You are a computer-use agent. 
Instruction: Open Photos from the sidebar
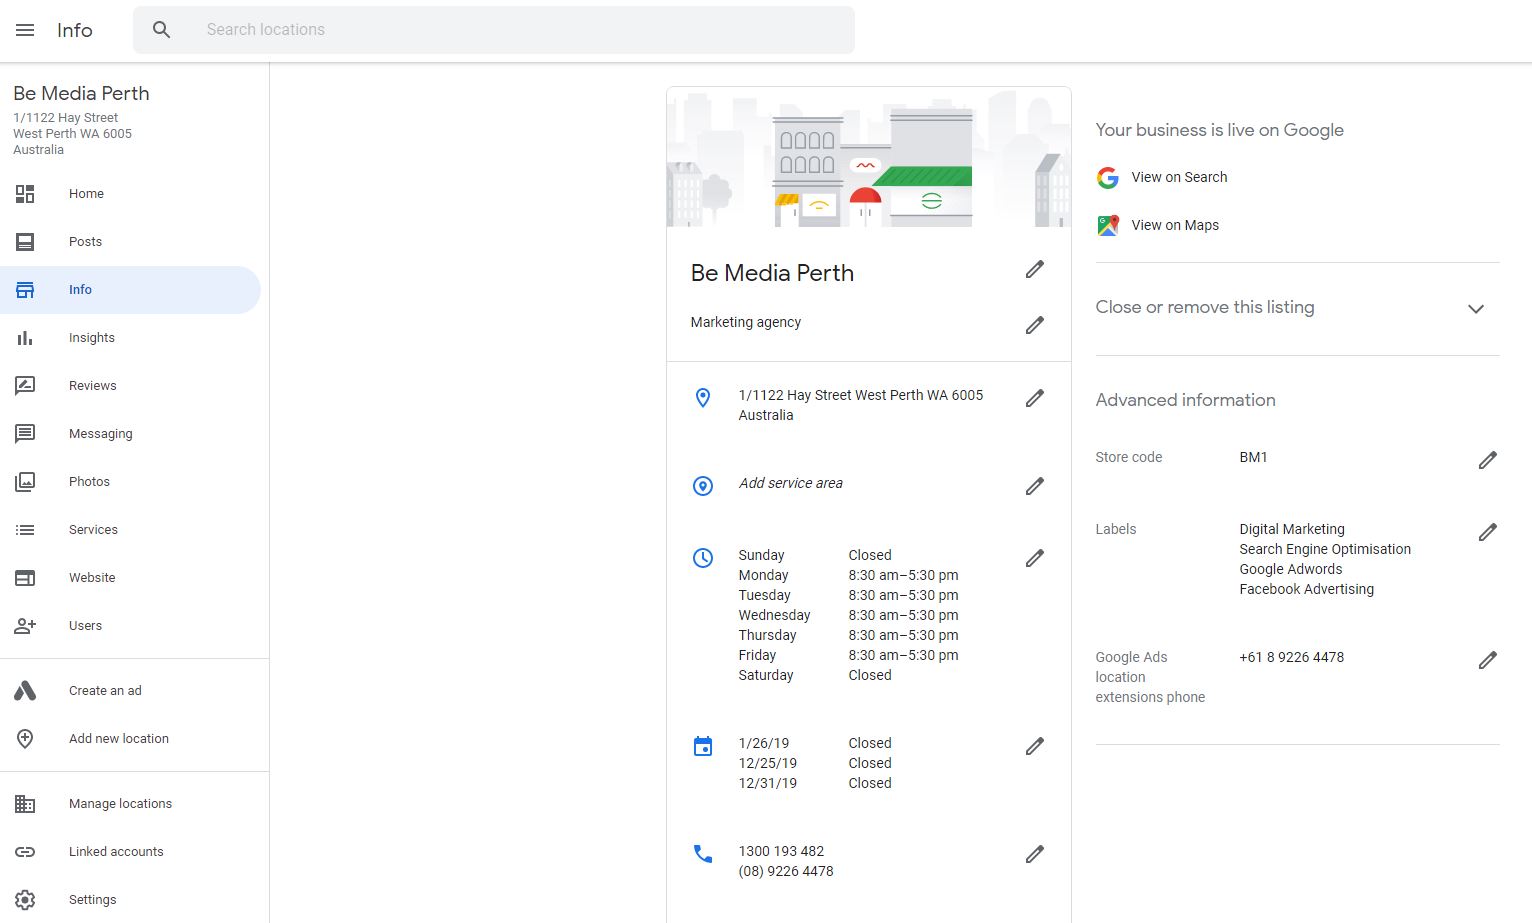89,482
